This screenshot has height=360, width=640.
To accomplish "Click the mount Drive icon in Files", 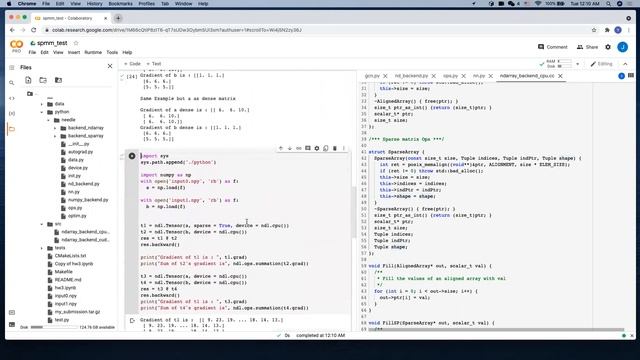I will pos(58,80).
